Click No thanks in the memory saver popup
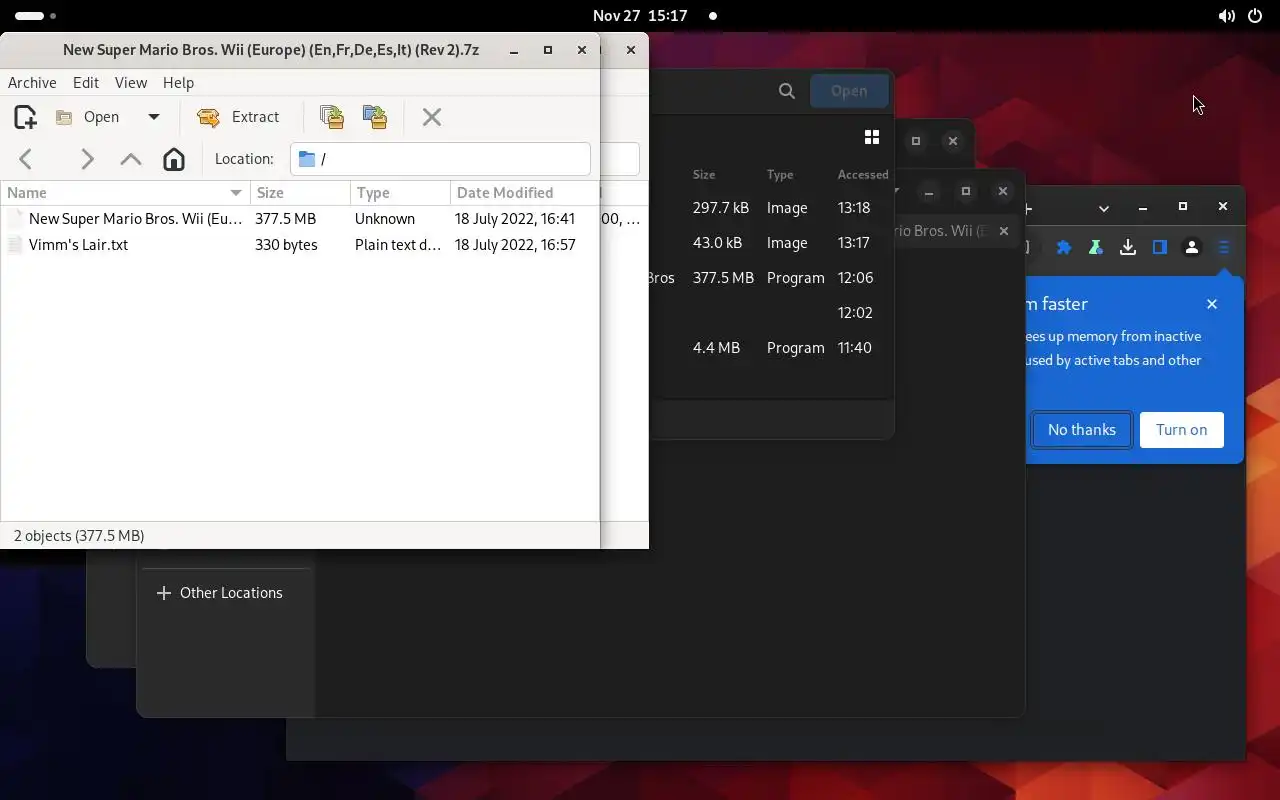This screenshot has width=1280, height=800. [x=1082, y=430]
